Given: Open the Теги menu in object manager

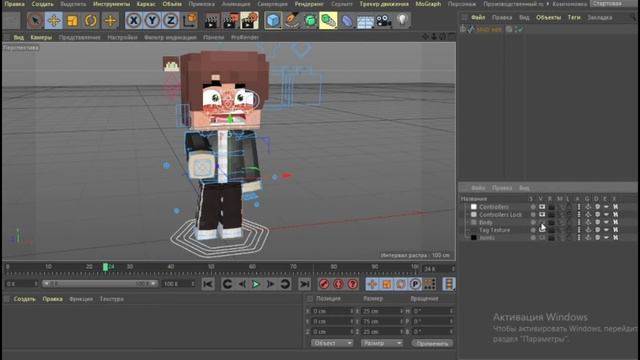Looking at the screenshot, I should [x=574, y=18].
